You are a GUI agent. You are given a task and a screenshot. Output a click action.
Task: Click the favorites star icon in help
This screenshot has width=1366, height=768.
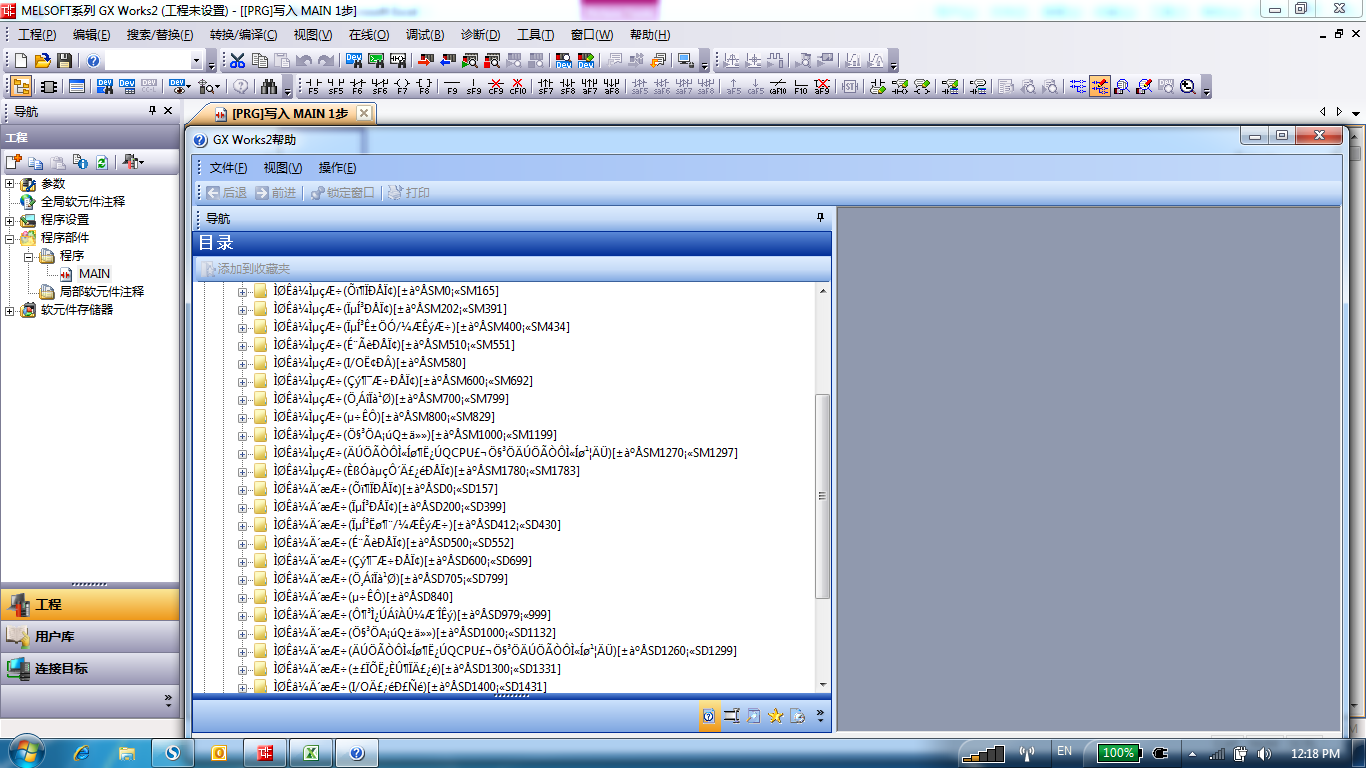[x=775, y=715]
